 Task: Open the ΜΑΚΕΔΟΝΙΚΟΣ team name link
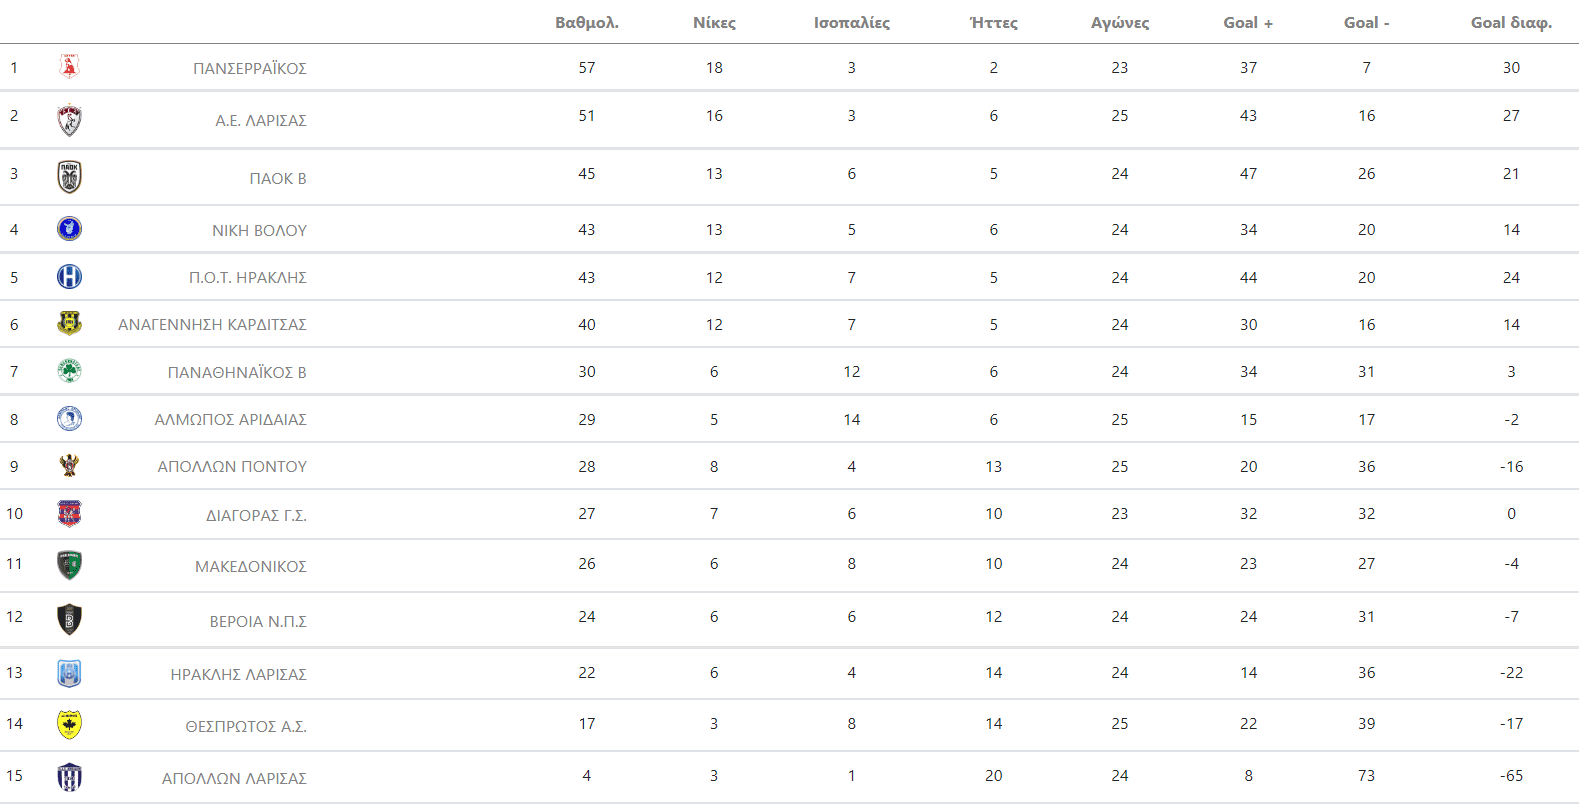point(250,567)
